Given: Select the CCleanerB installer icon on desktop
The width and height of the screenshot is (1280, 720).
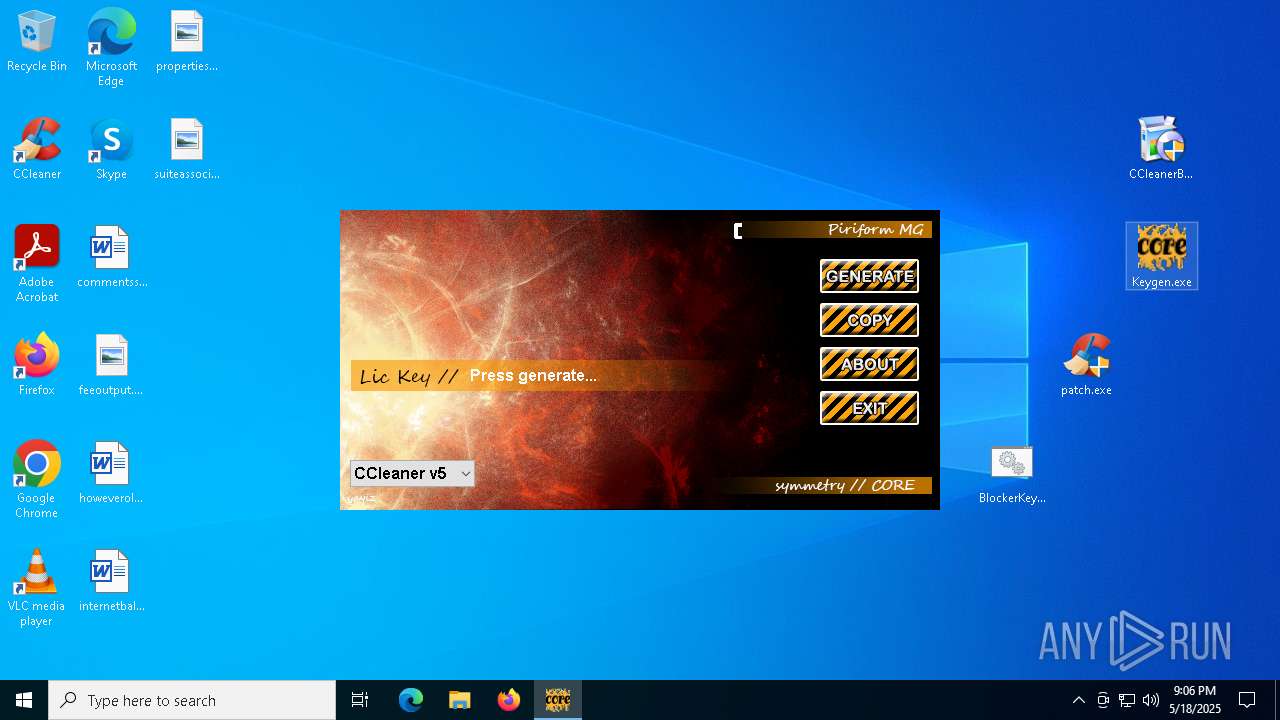Looking at the screenshot, I should click(x=1161, y=148).
